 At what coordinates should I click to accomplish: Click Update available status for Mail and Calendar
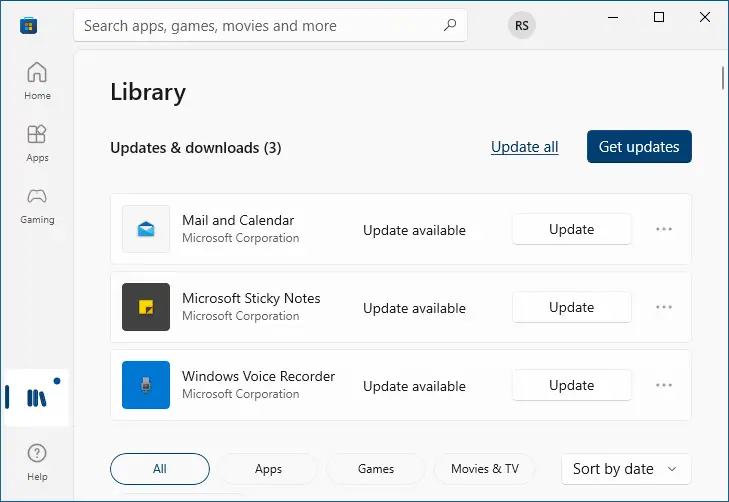(x=414, y=230)
